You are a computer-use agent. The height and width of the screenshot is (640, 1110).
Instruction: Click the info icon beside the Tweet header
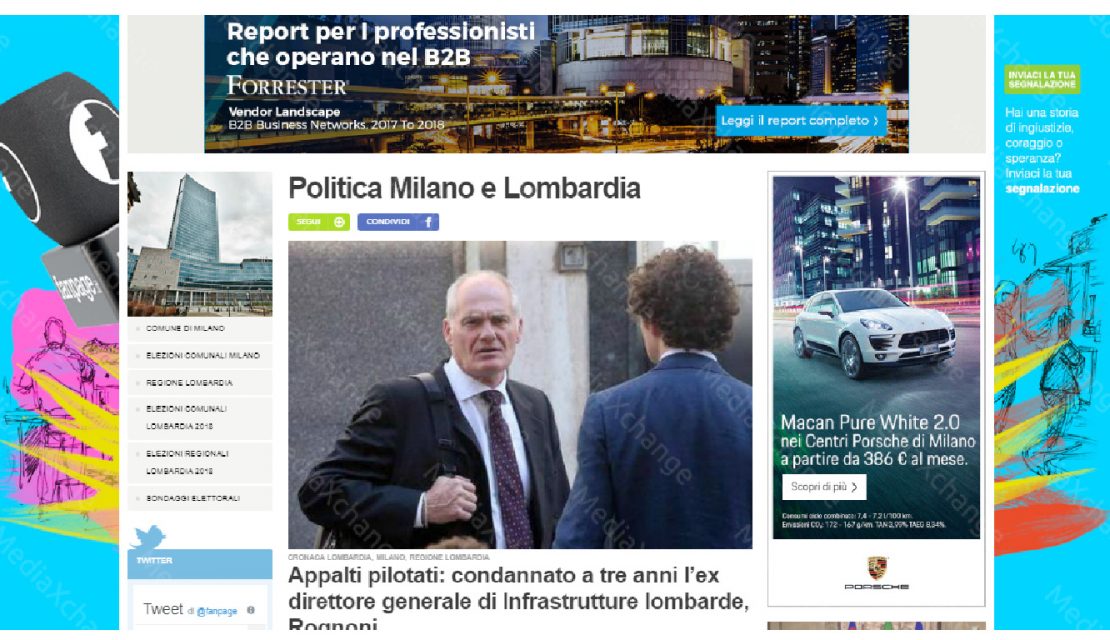pos(251,610)
